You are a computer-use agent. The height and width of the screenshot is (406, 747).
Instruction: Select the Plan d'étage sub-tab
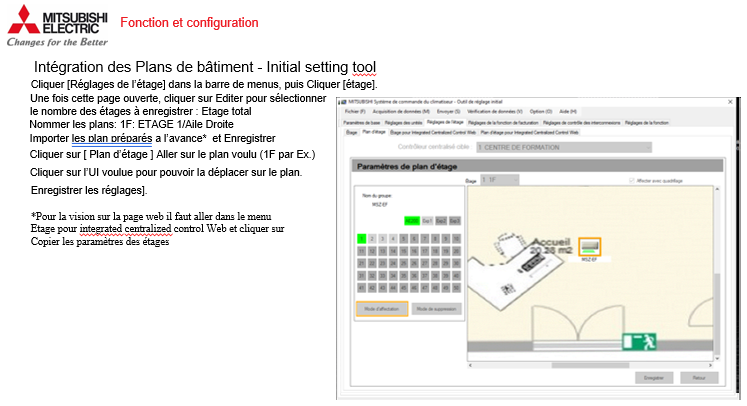(x=374, y=132)
